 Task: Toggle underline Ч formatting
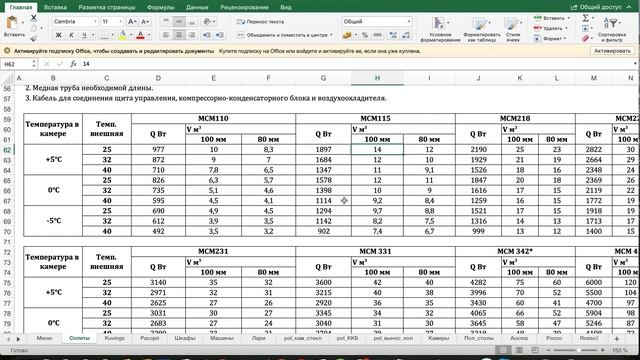click(x=84, y=35)
